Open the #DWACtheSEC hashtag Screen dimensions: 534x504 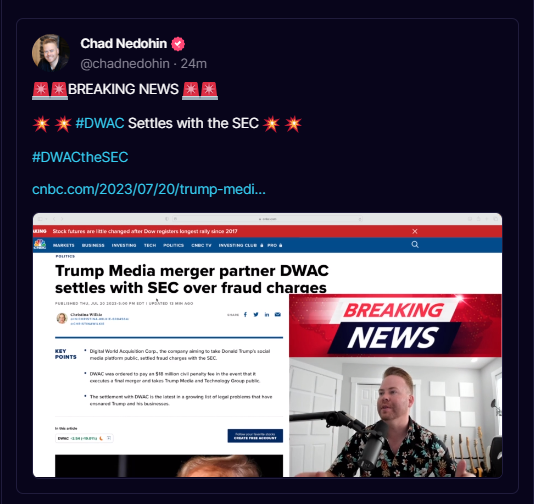80,157
